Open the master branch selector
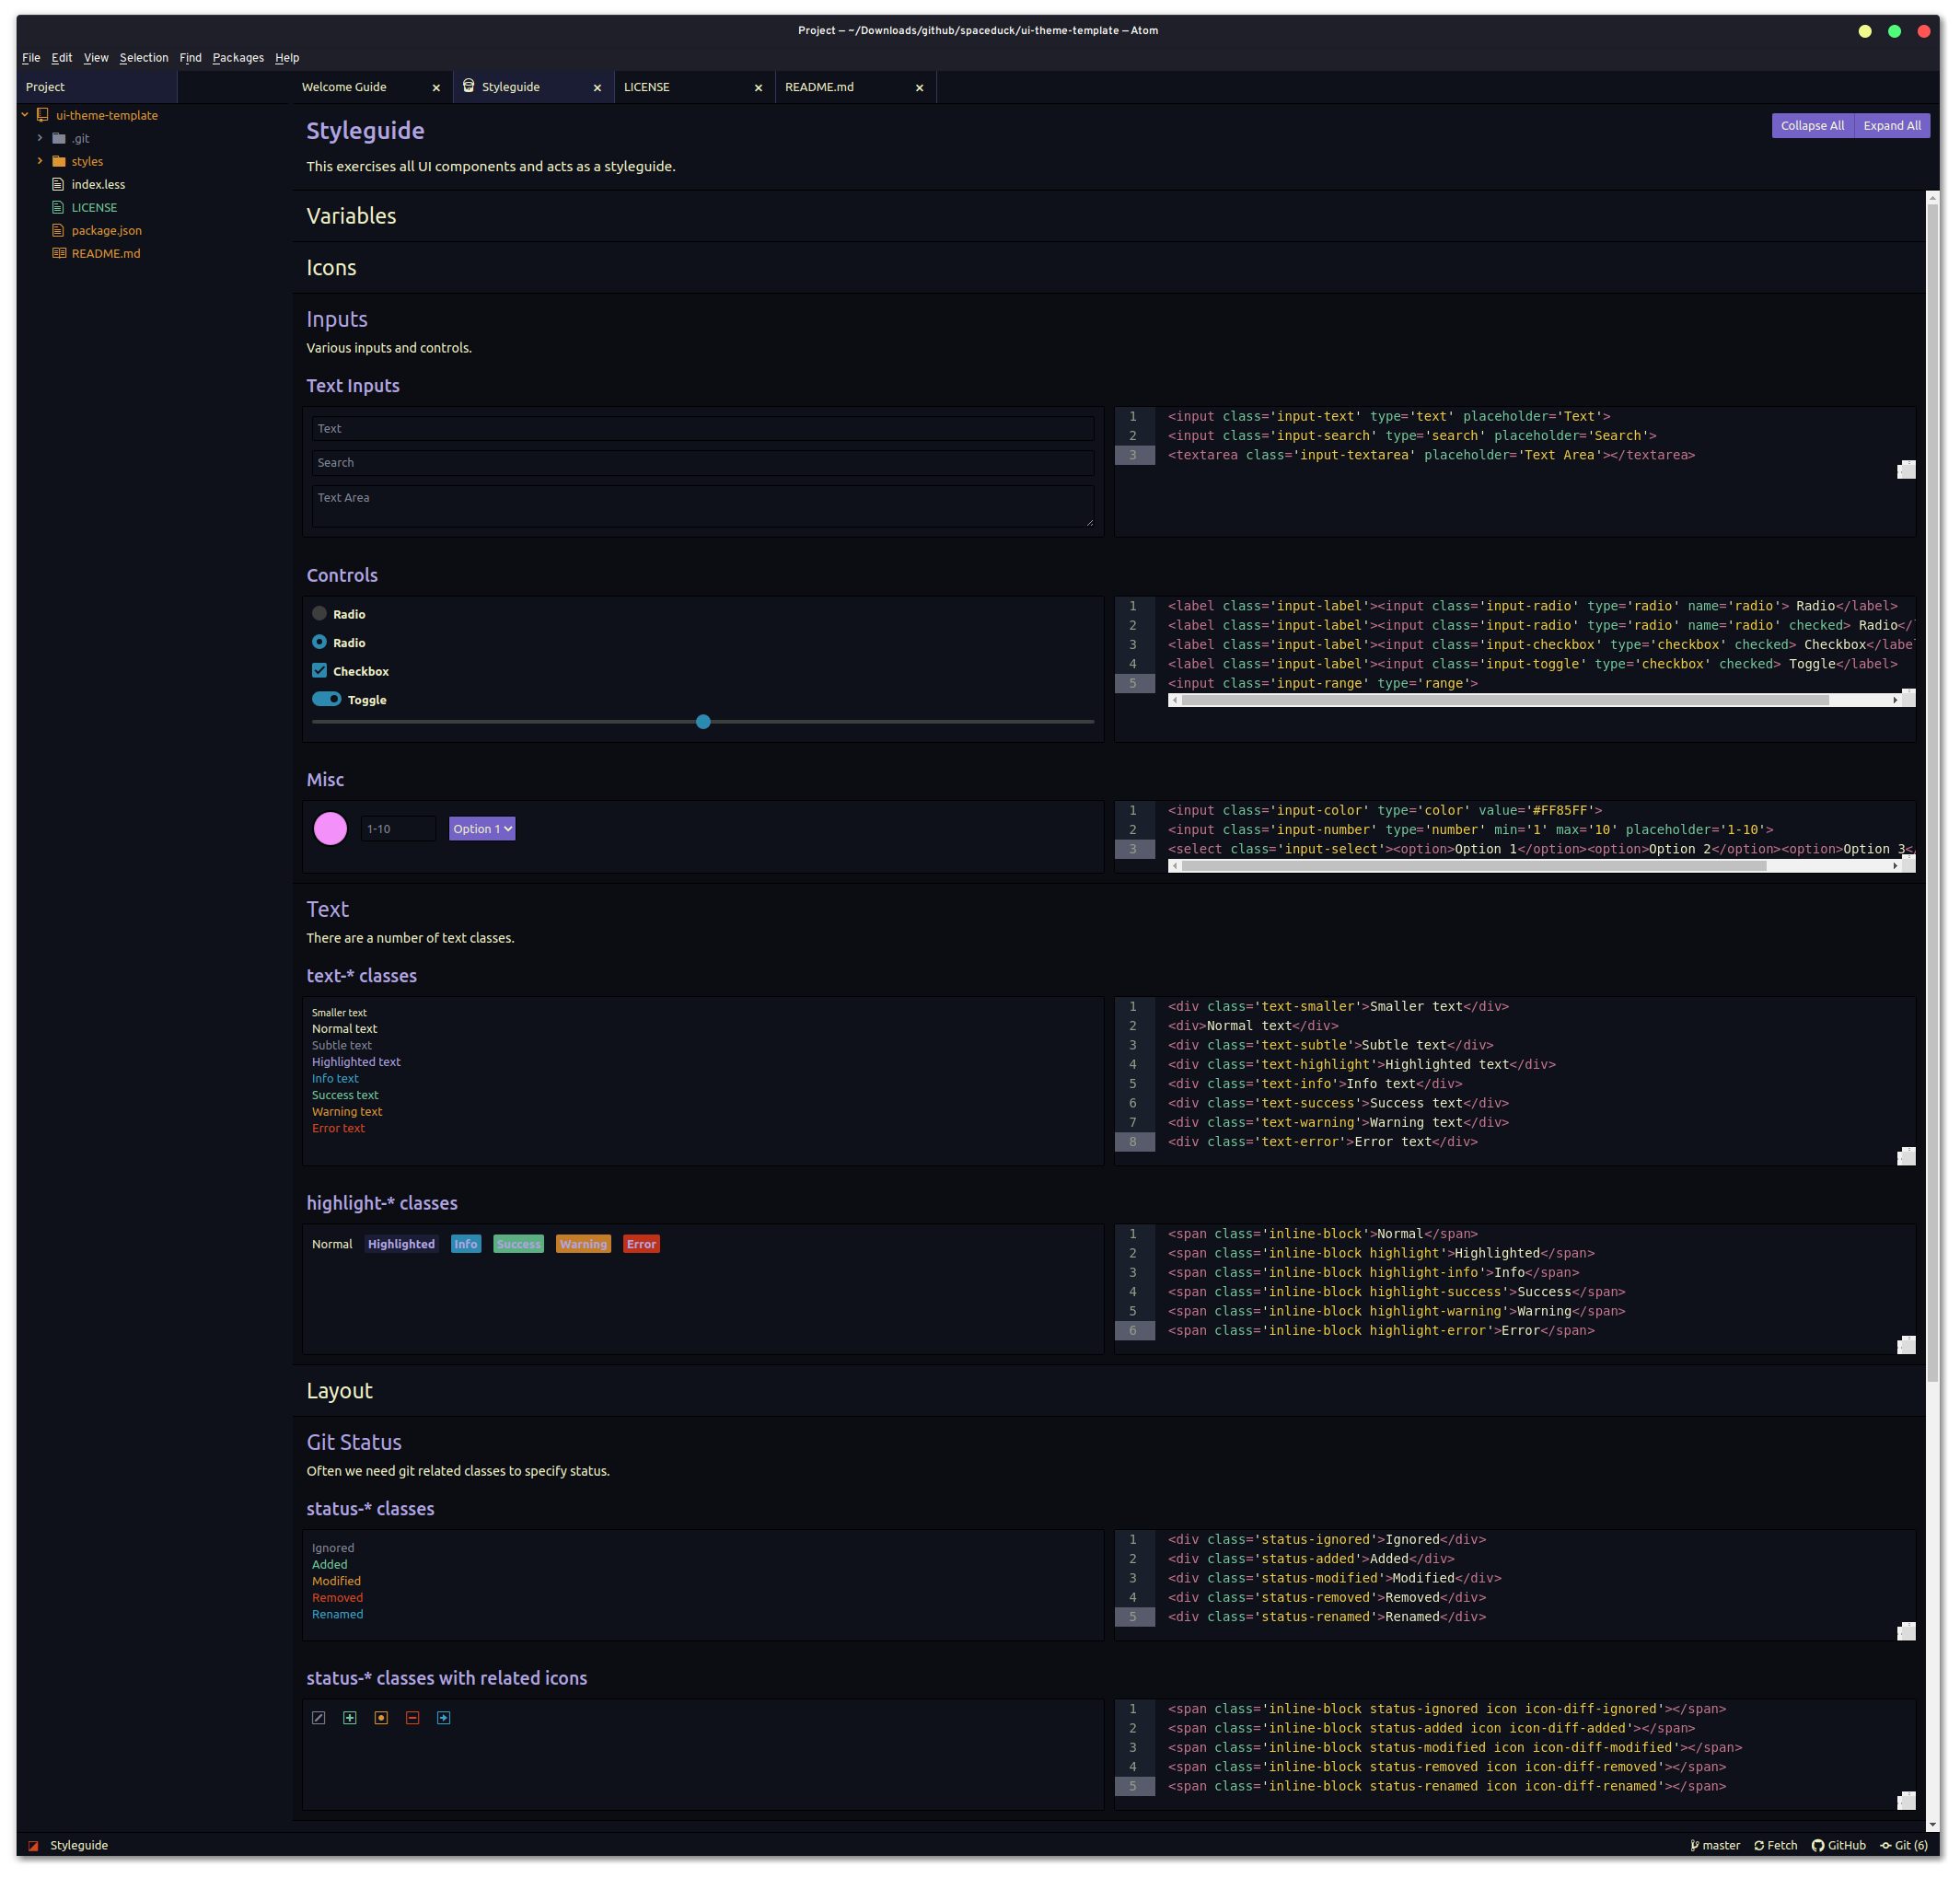This screenshot has height=1878, width=1960. [x=1715, y=1845]
